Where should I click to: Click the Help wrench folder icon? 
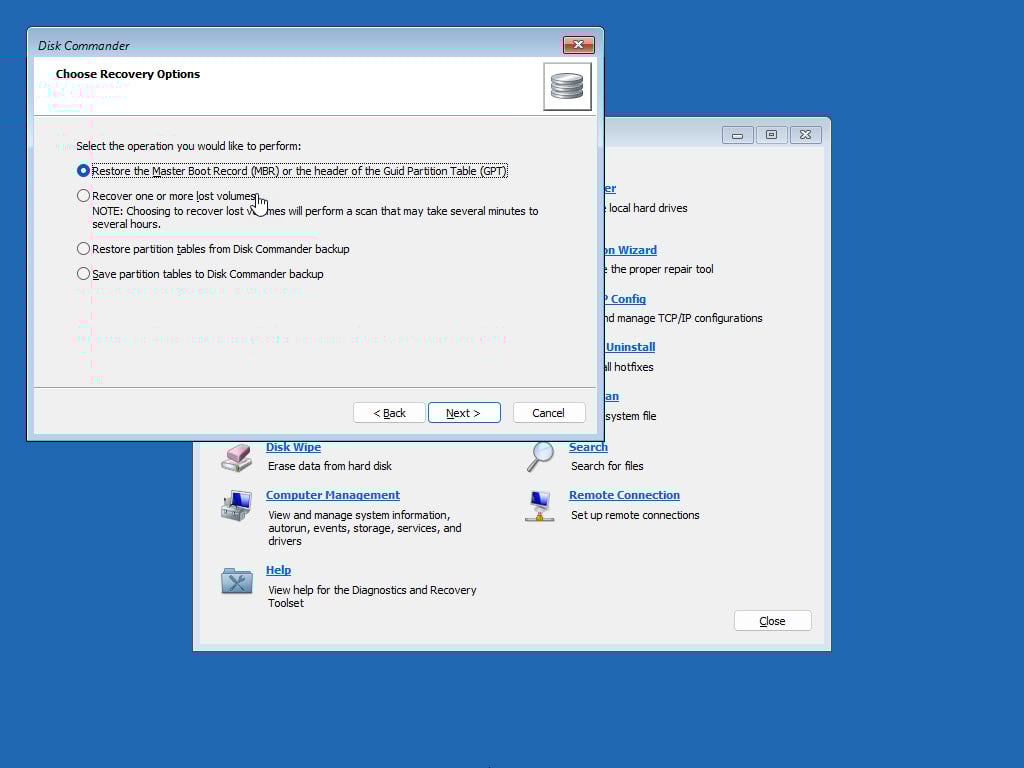[x=237, y=581]
